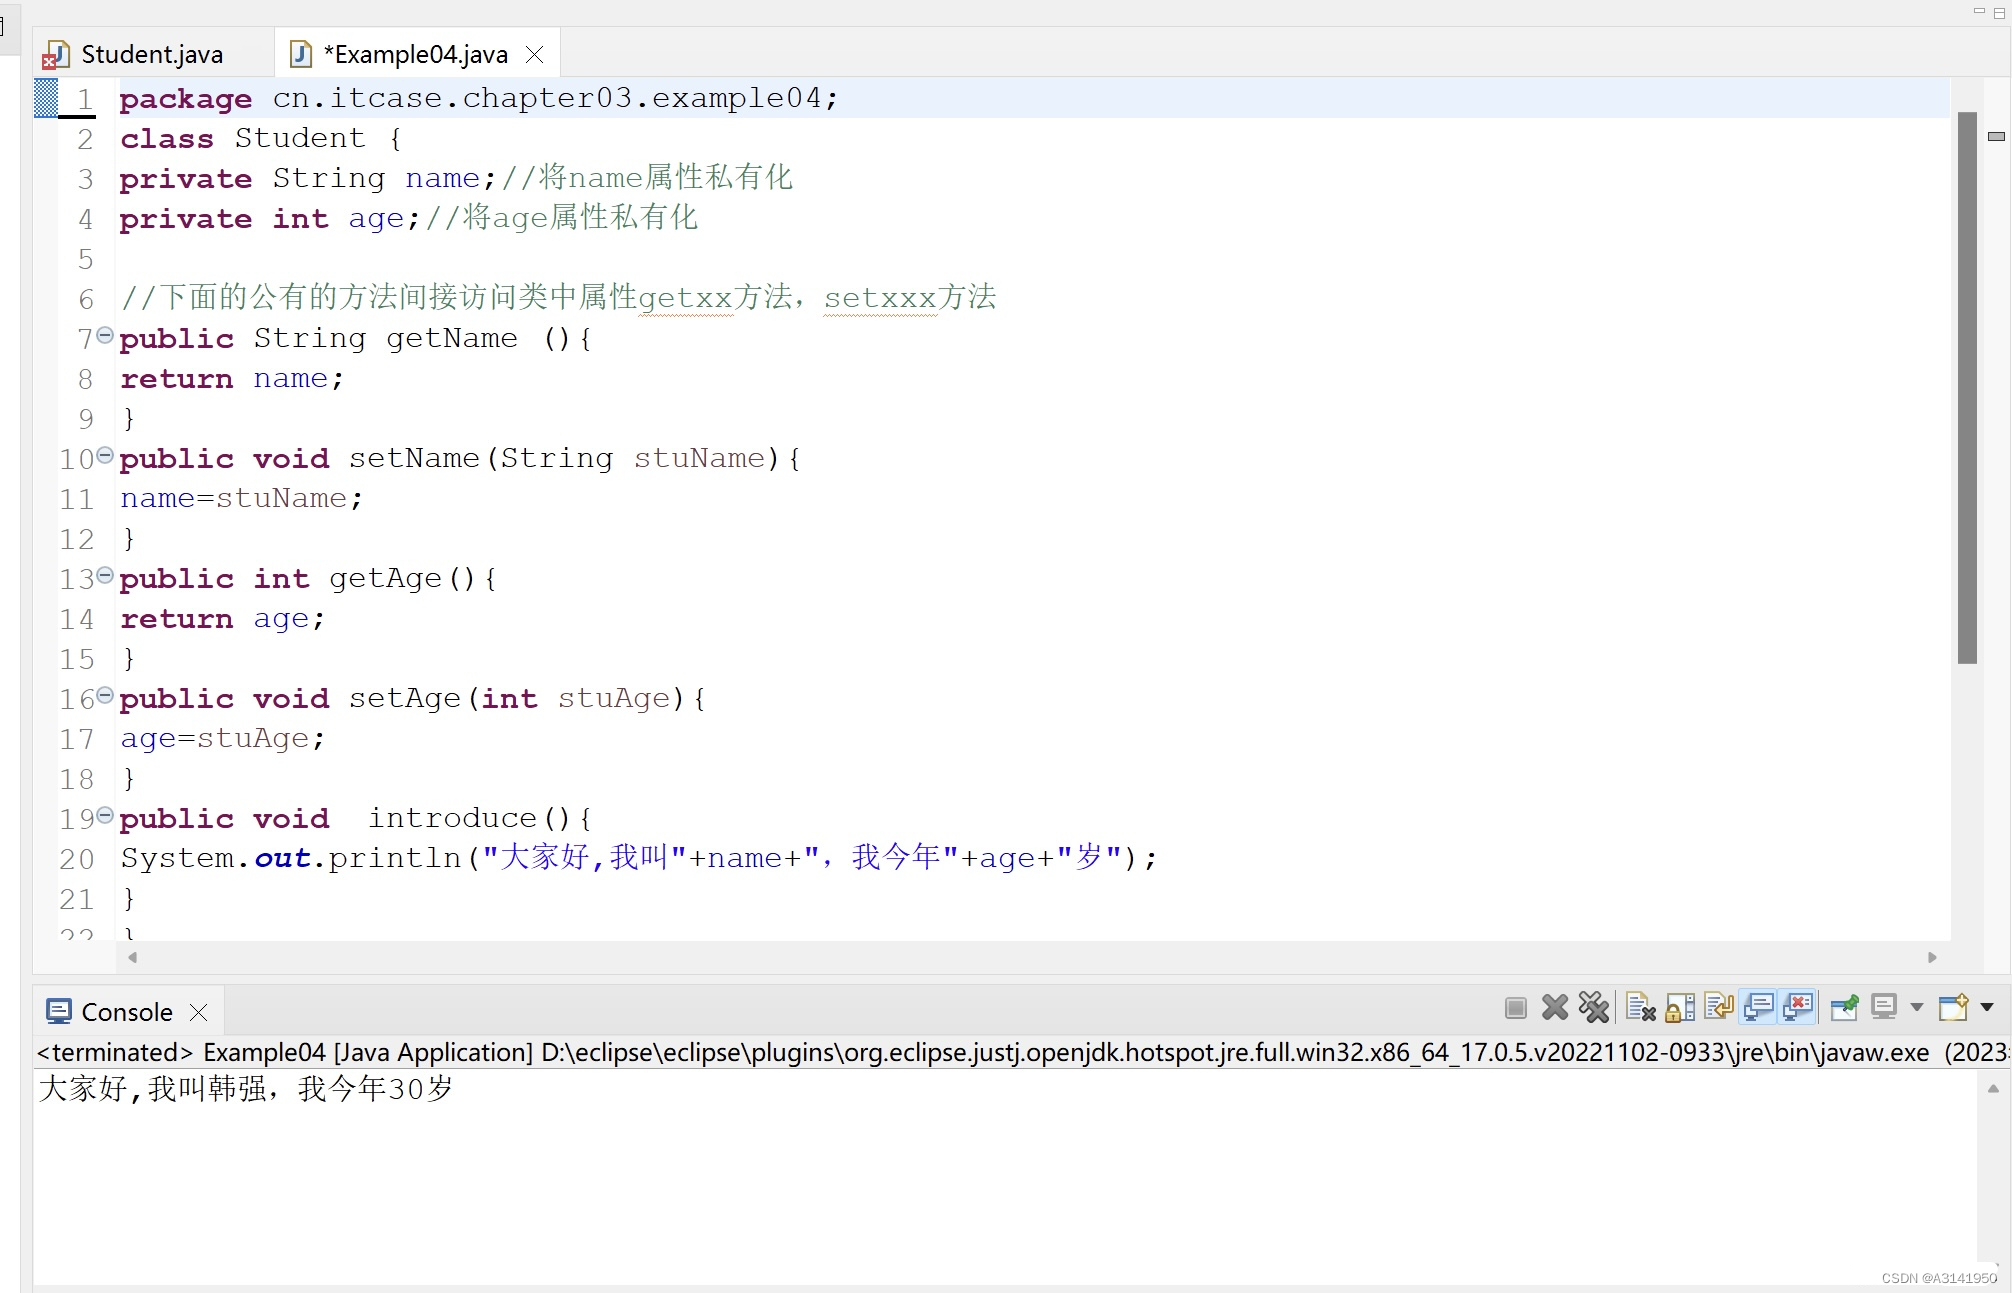This screenshot has height=1293, width=2012.
Task: Remove all terminated launches icon
Action: coord(1594,1008)
